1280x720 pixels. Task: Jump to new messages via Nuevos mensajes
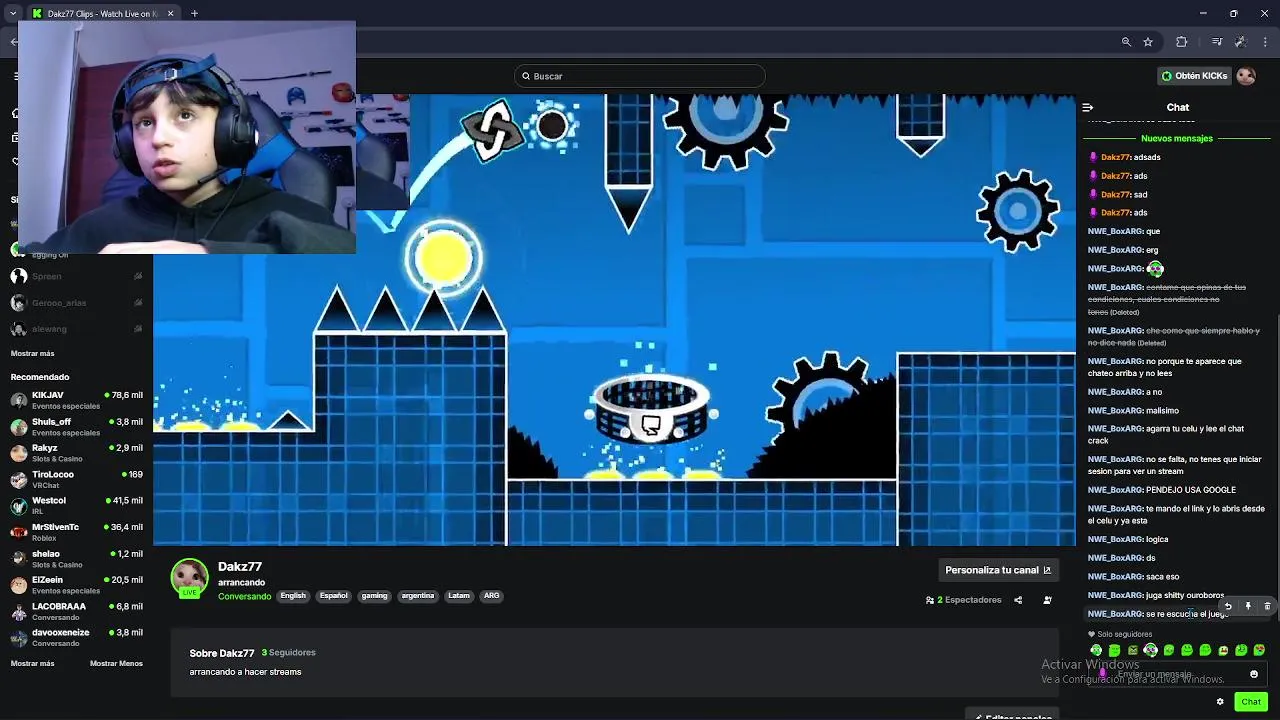click(1177, 138)
